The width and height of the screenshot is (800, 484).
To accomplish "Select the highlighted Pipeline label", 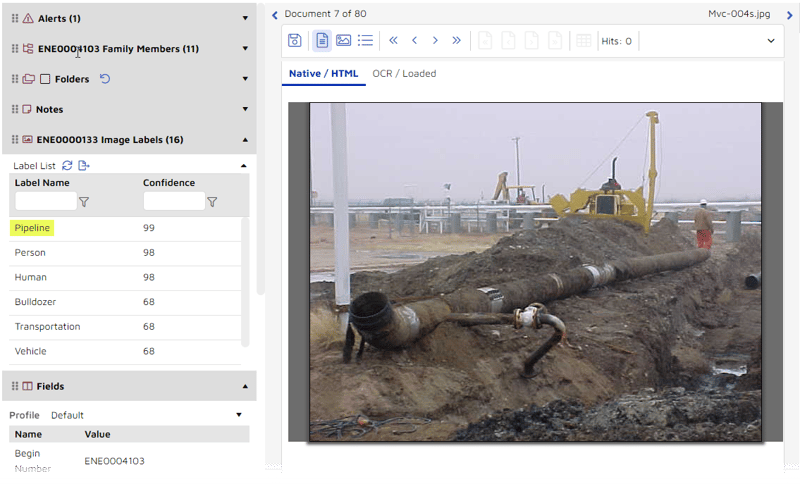I will click(32, 227).
